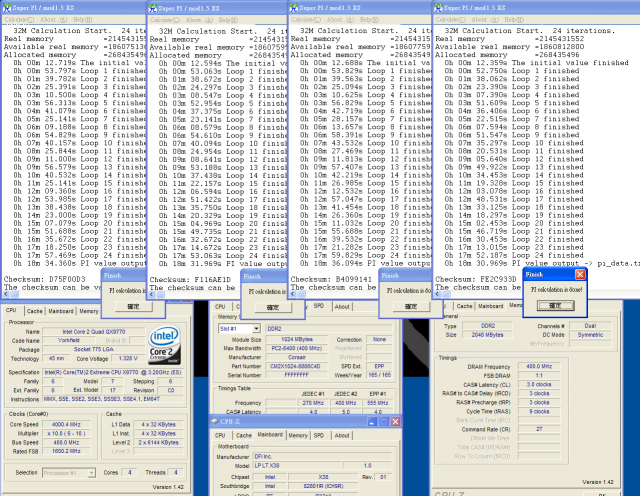Screen dimensions: 640x496
Task: Minimize the CPU-Z Mainboard window
Action: (372, 422)
